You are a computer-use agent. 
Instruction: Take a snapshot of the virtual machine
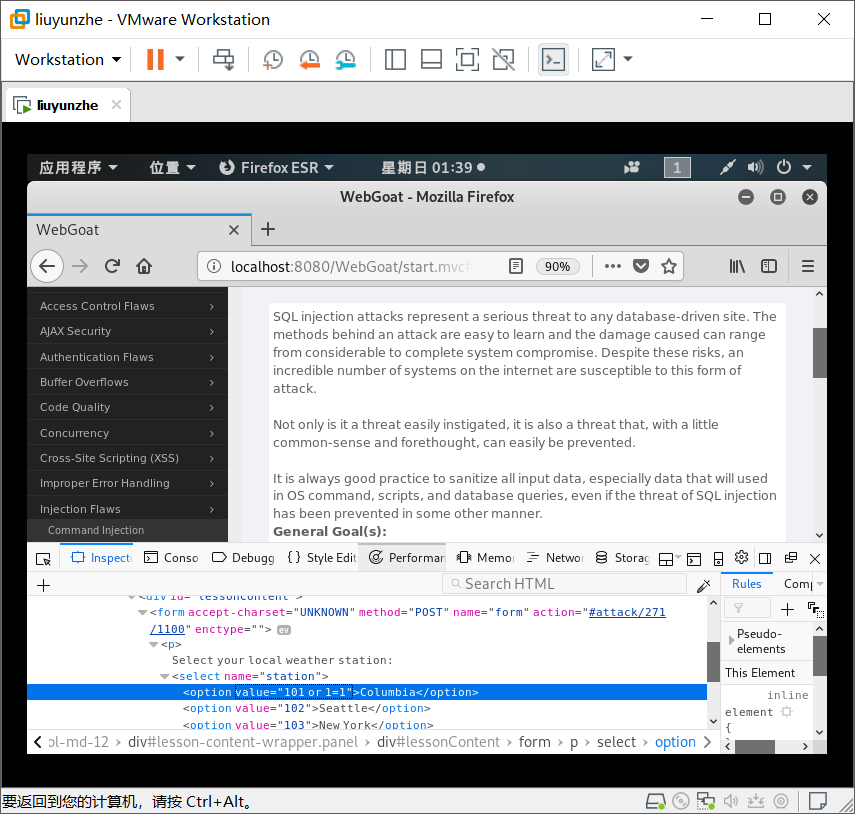click(273, 59)
